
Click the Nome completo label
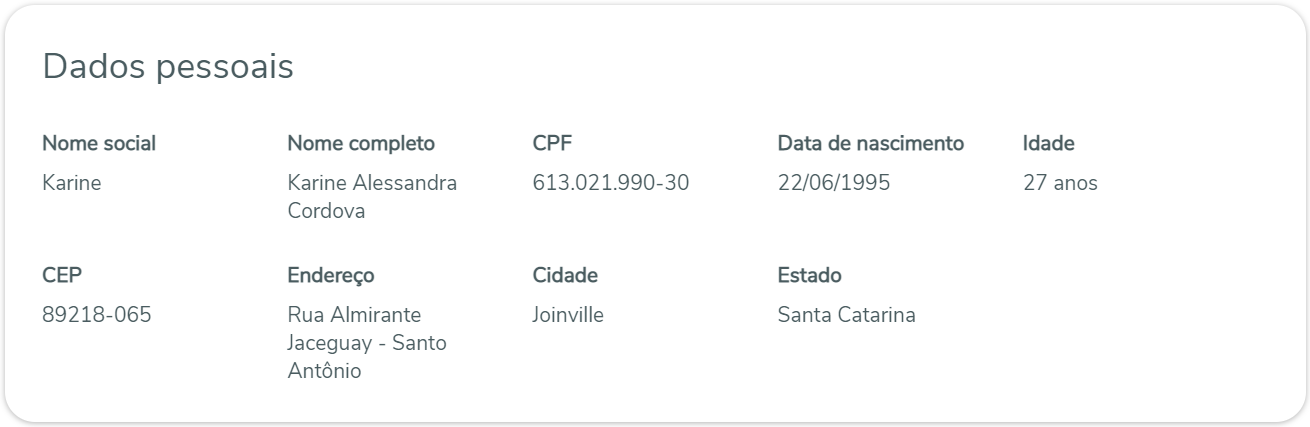[361, 144]
